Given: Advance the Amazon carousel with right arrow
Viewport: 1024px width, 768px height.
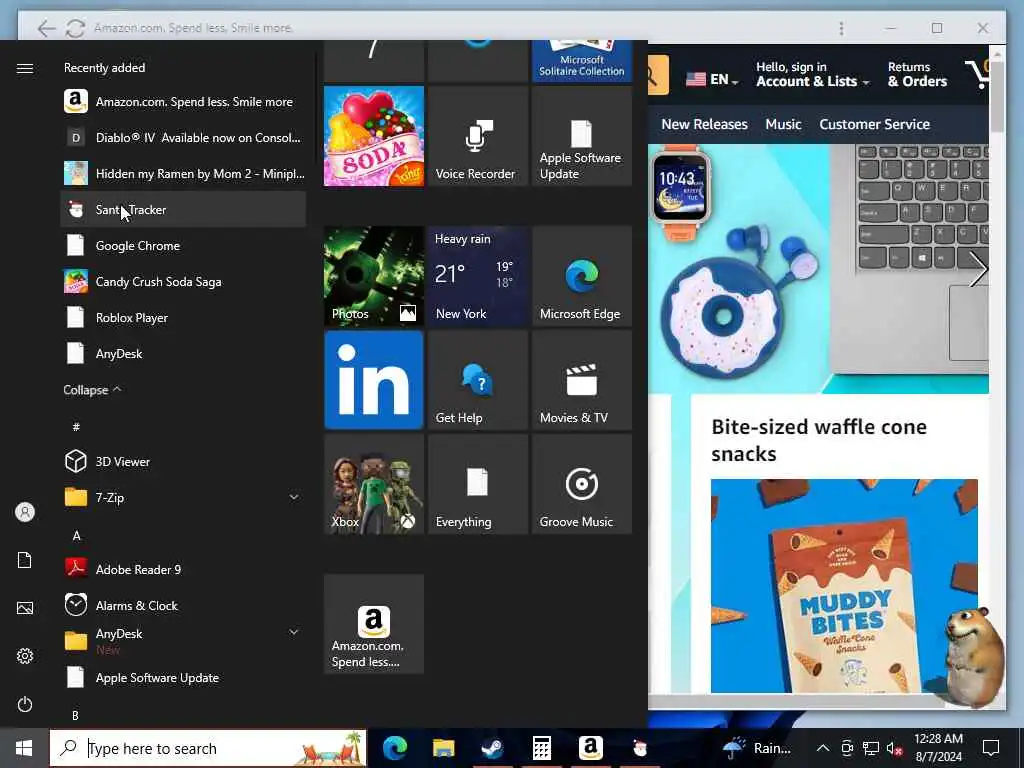Looking at the screenshot, I should tap(978, 269).
